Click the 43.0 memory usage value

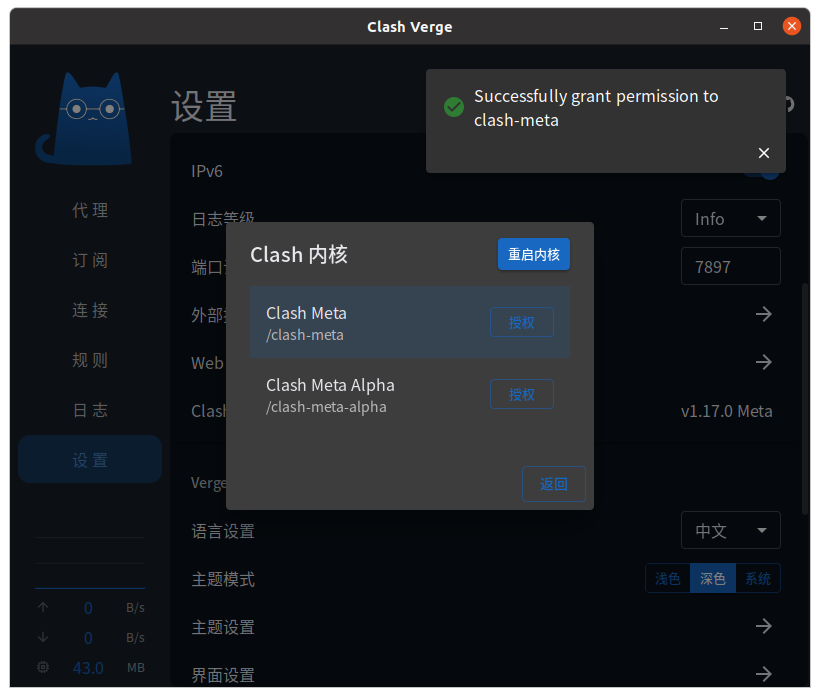point(88,668)
